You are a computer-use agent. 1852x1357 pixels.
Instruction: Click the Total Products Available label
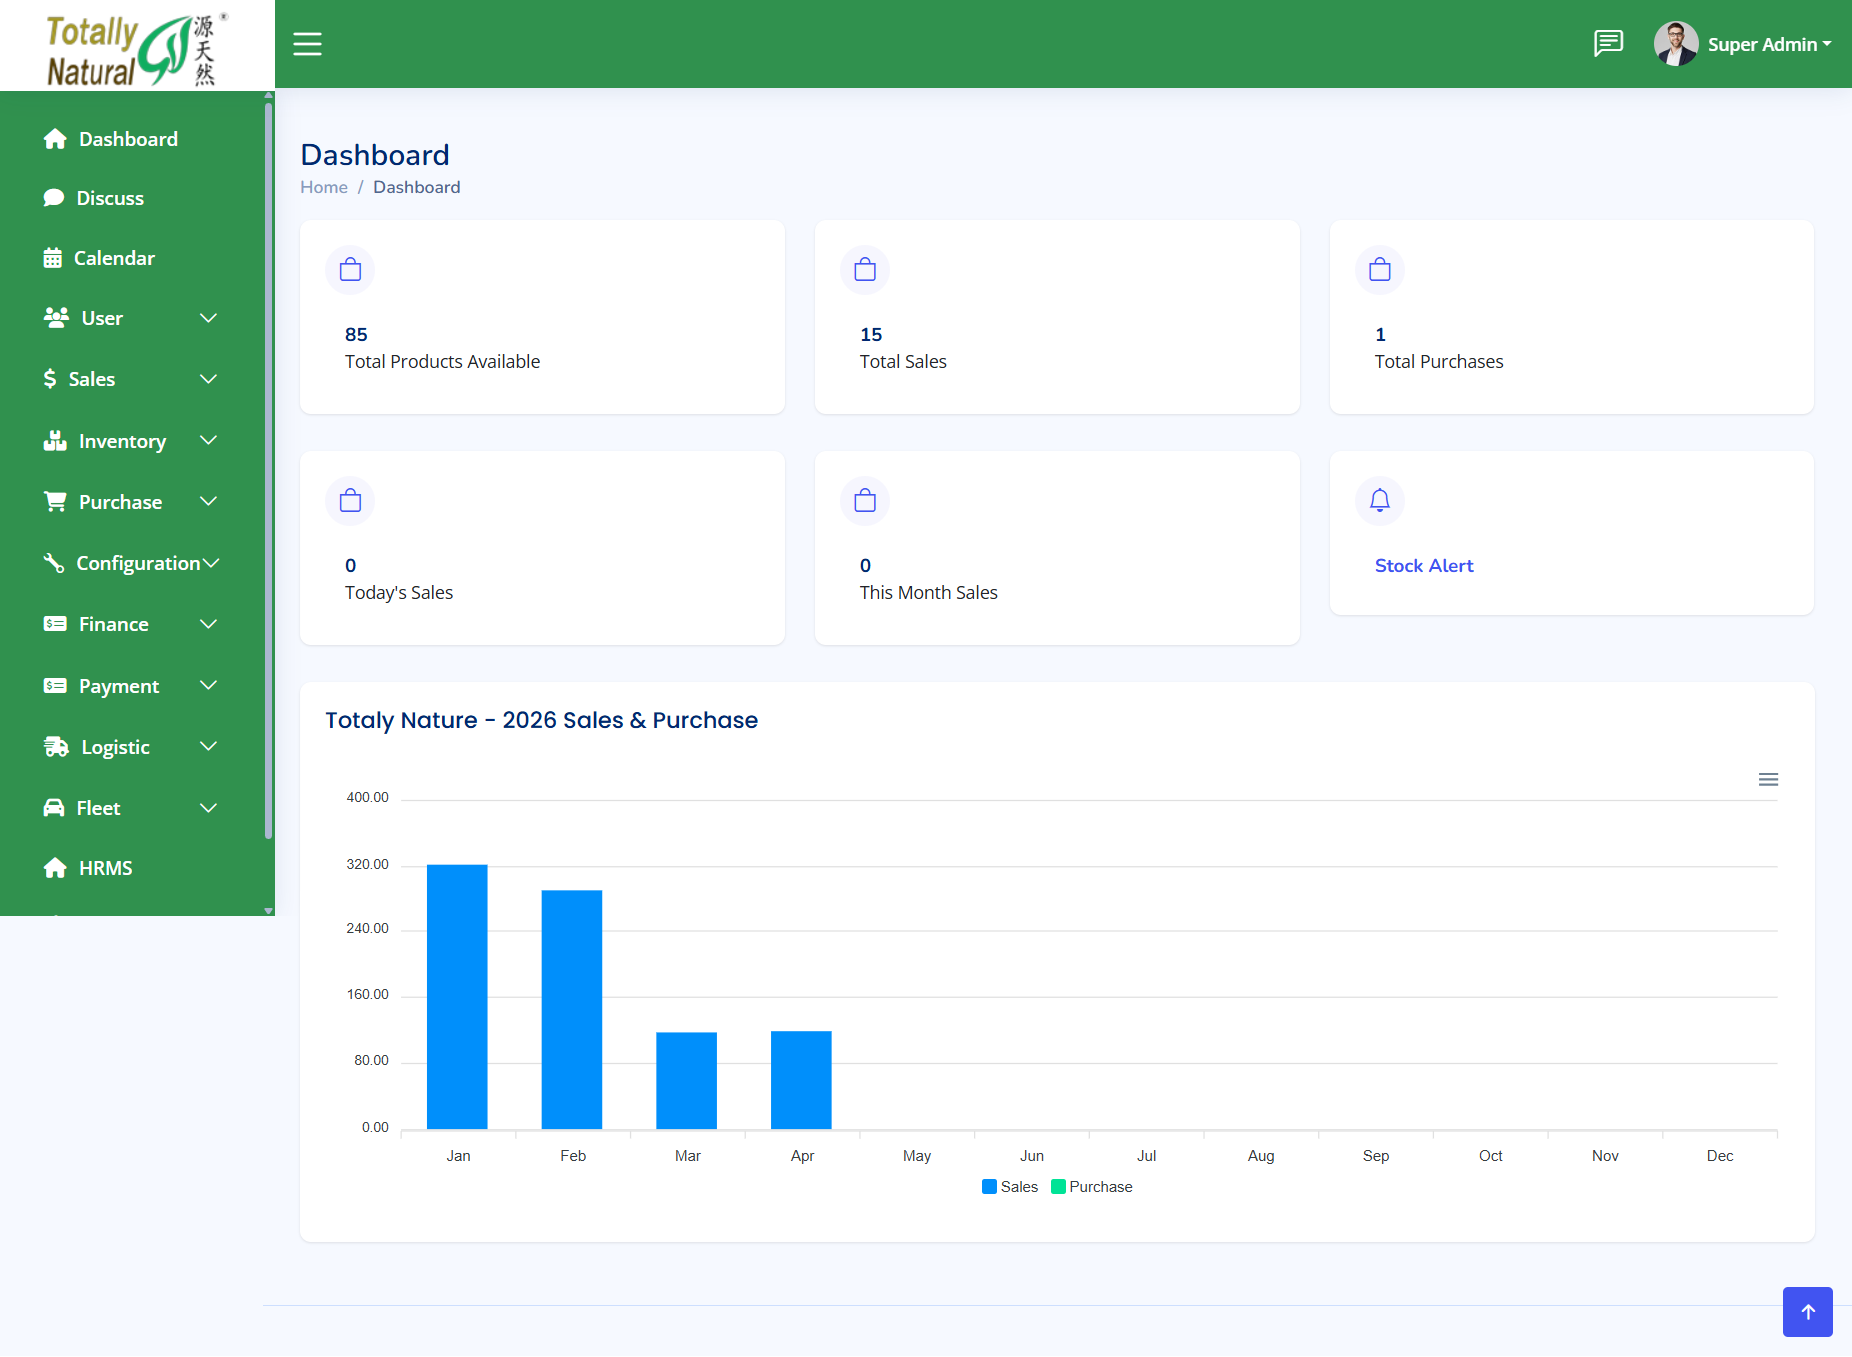point(443,362)
